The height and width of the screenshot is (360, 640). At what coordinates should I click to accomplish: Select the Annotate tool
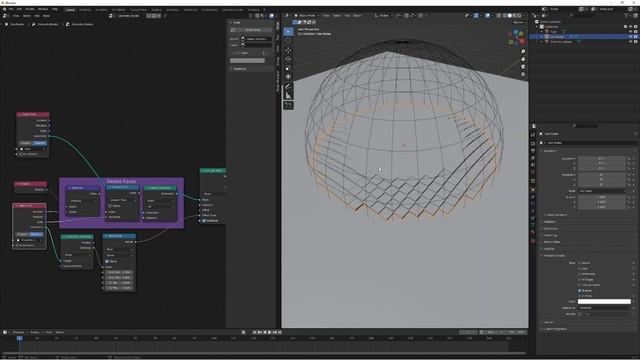pyautogui.click(x=288, y=87)
